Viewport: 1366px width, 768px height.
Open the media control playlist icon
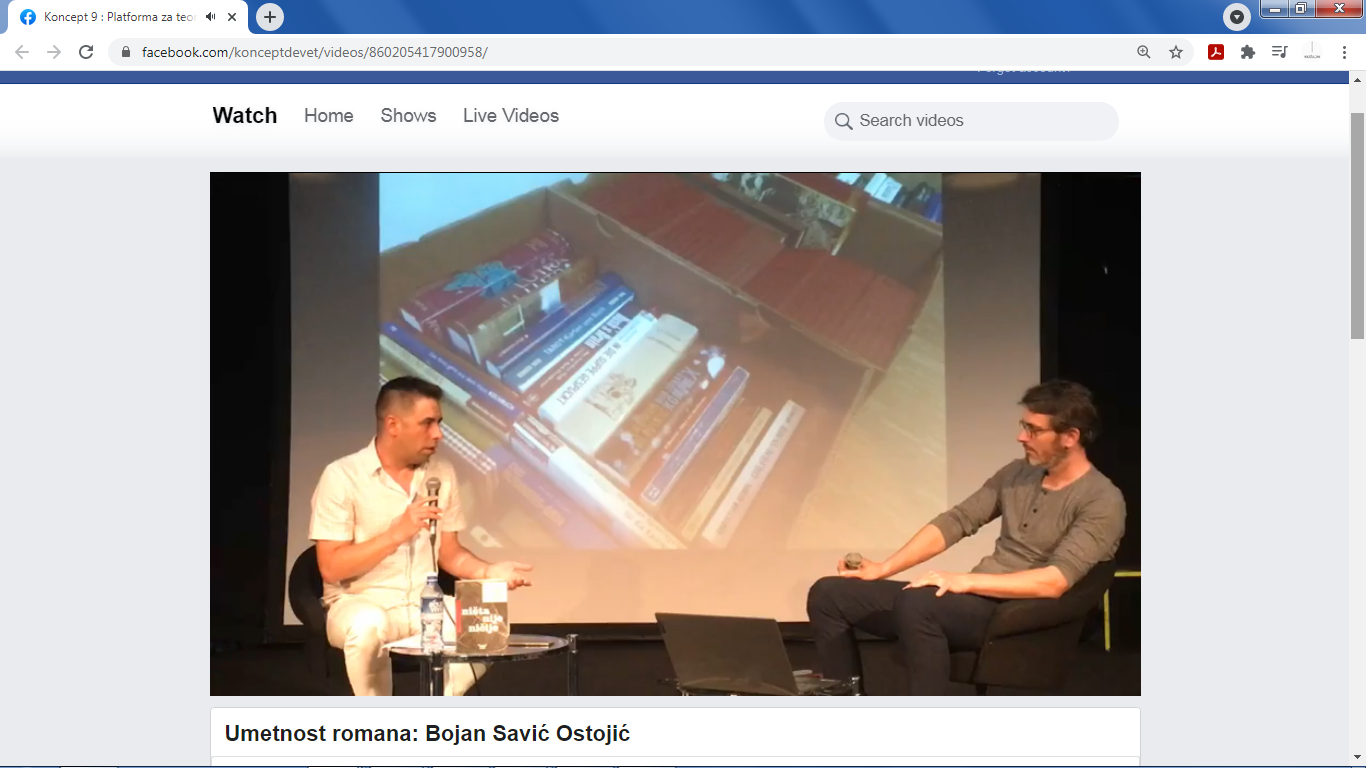pyautogui.click(x=1280, y=52)
